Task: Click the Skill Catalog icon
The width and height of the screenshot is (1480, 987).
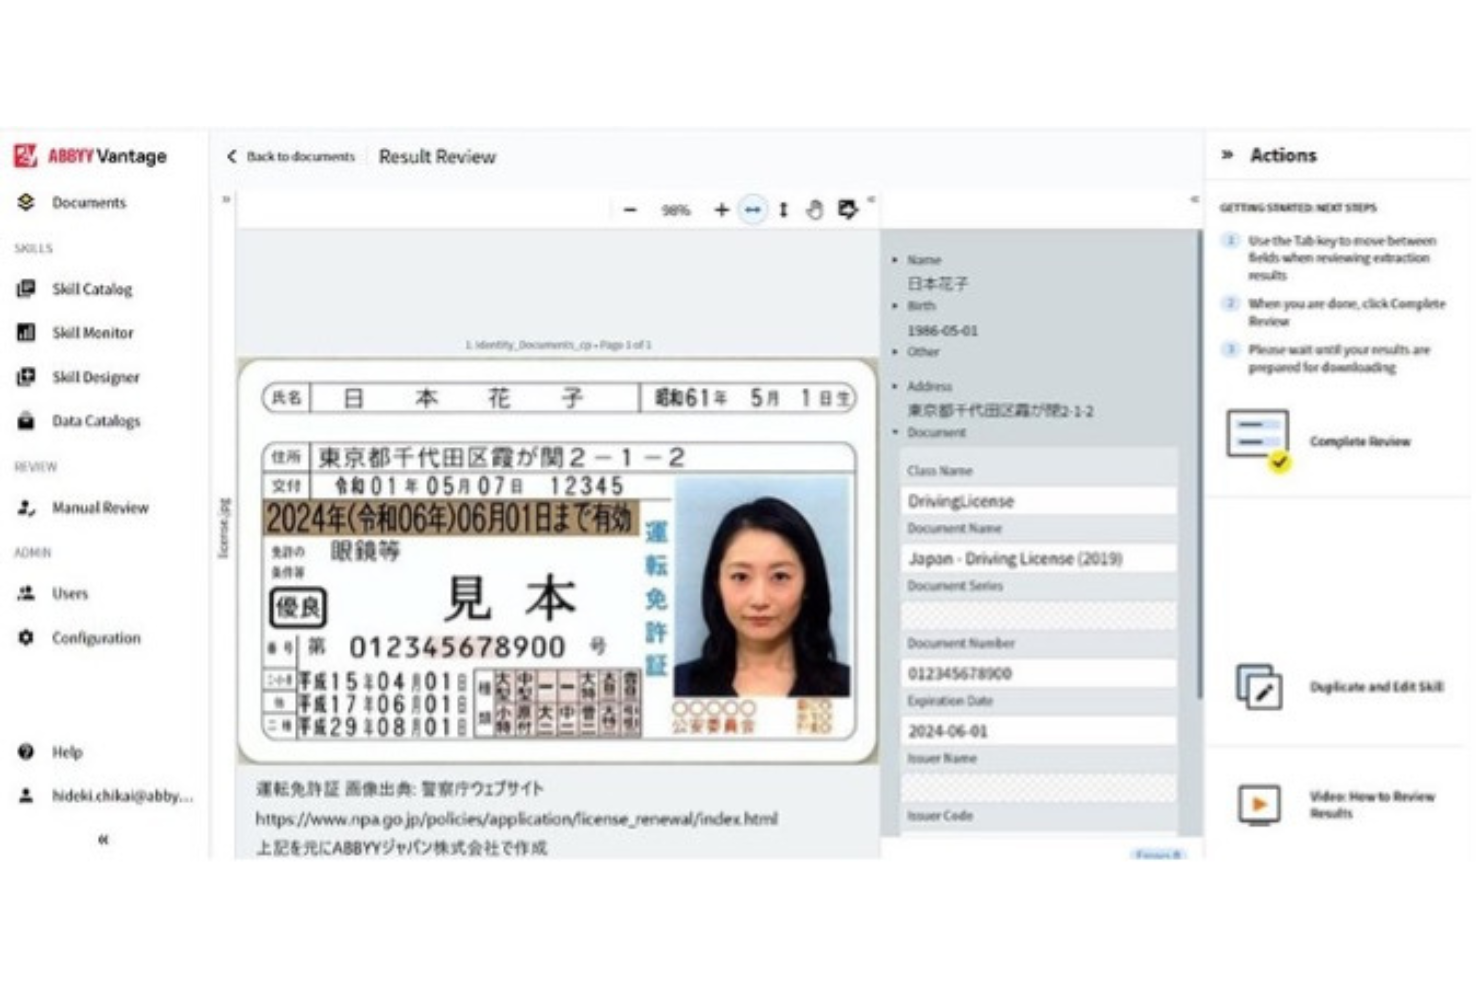Action: coord(26,289)
